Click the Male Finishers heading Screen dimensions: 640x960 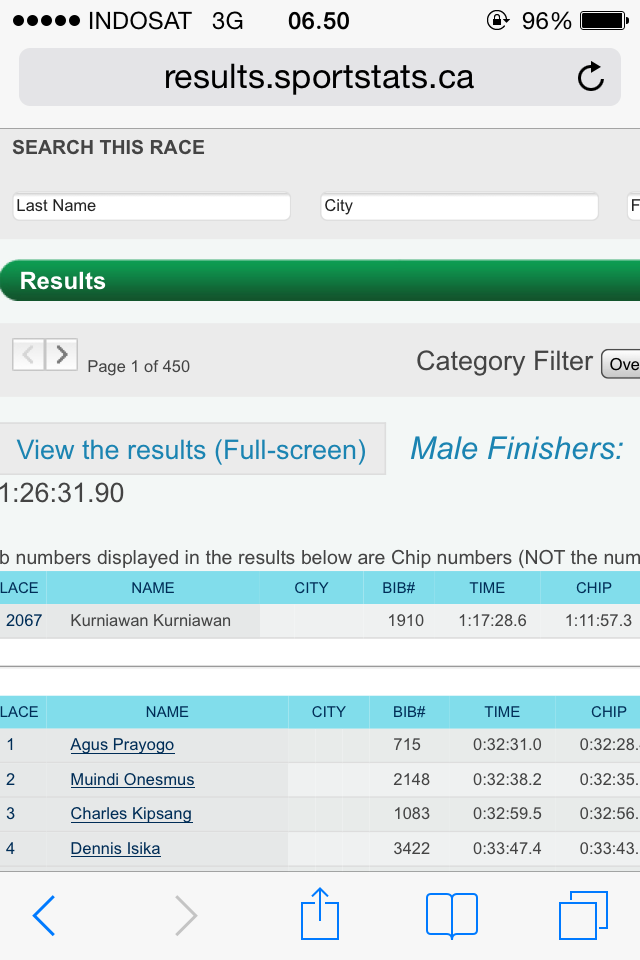point(517,448)
